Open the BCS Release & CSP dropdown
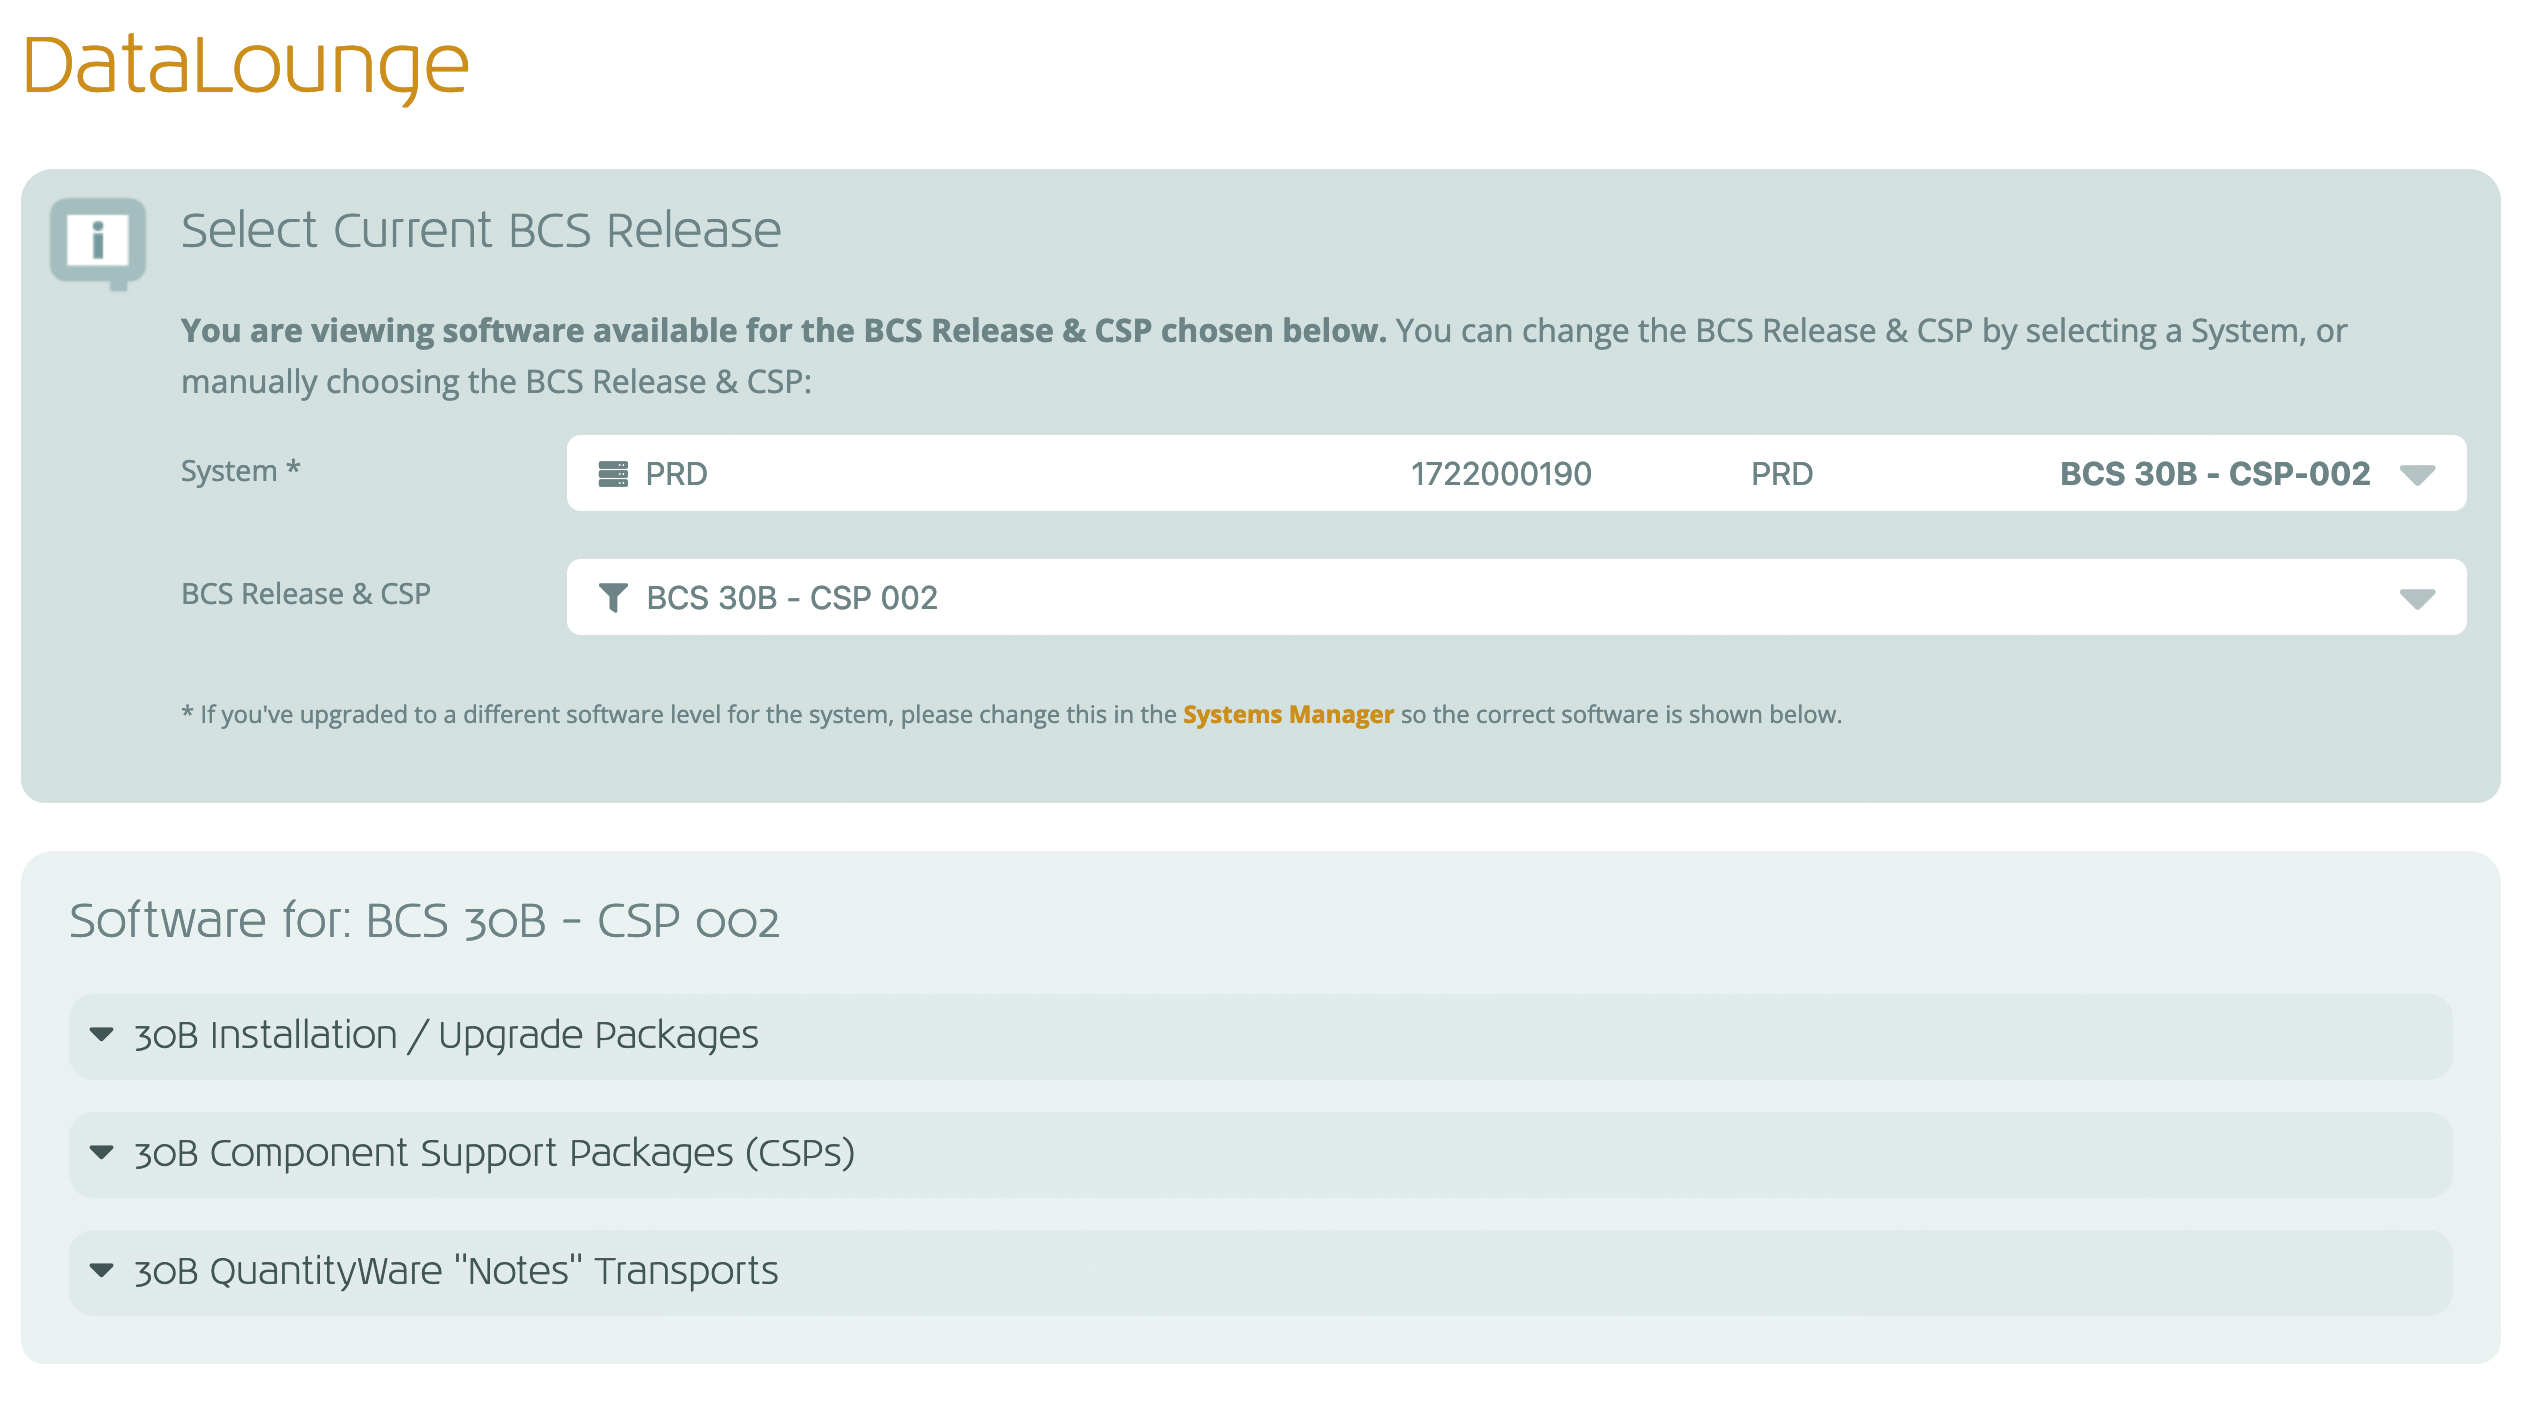The width and height of the screenshot is (2534, 1428). click(1516, 597)
